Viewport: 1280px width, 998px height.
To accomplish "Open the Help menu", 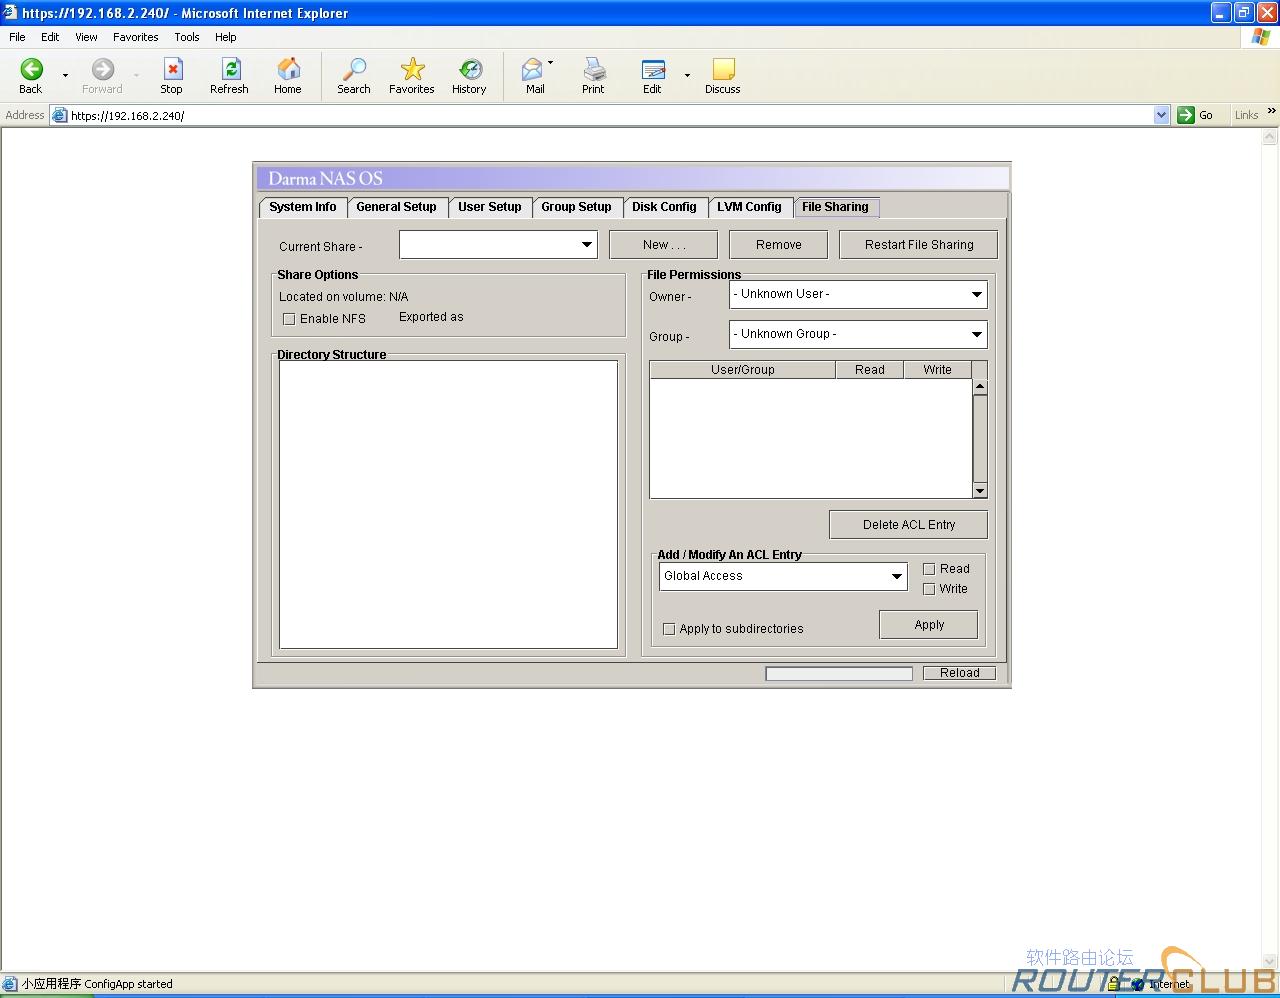I will [x=226, y=37].
